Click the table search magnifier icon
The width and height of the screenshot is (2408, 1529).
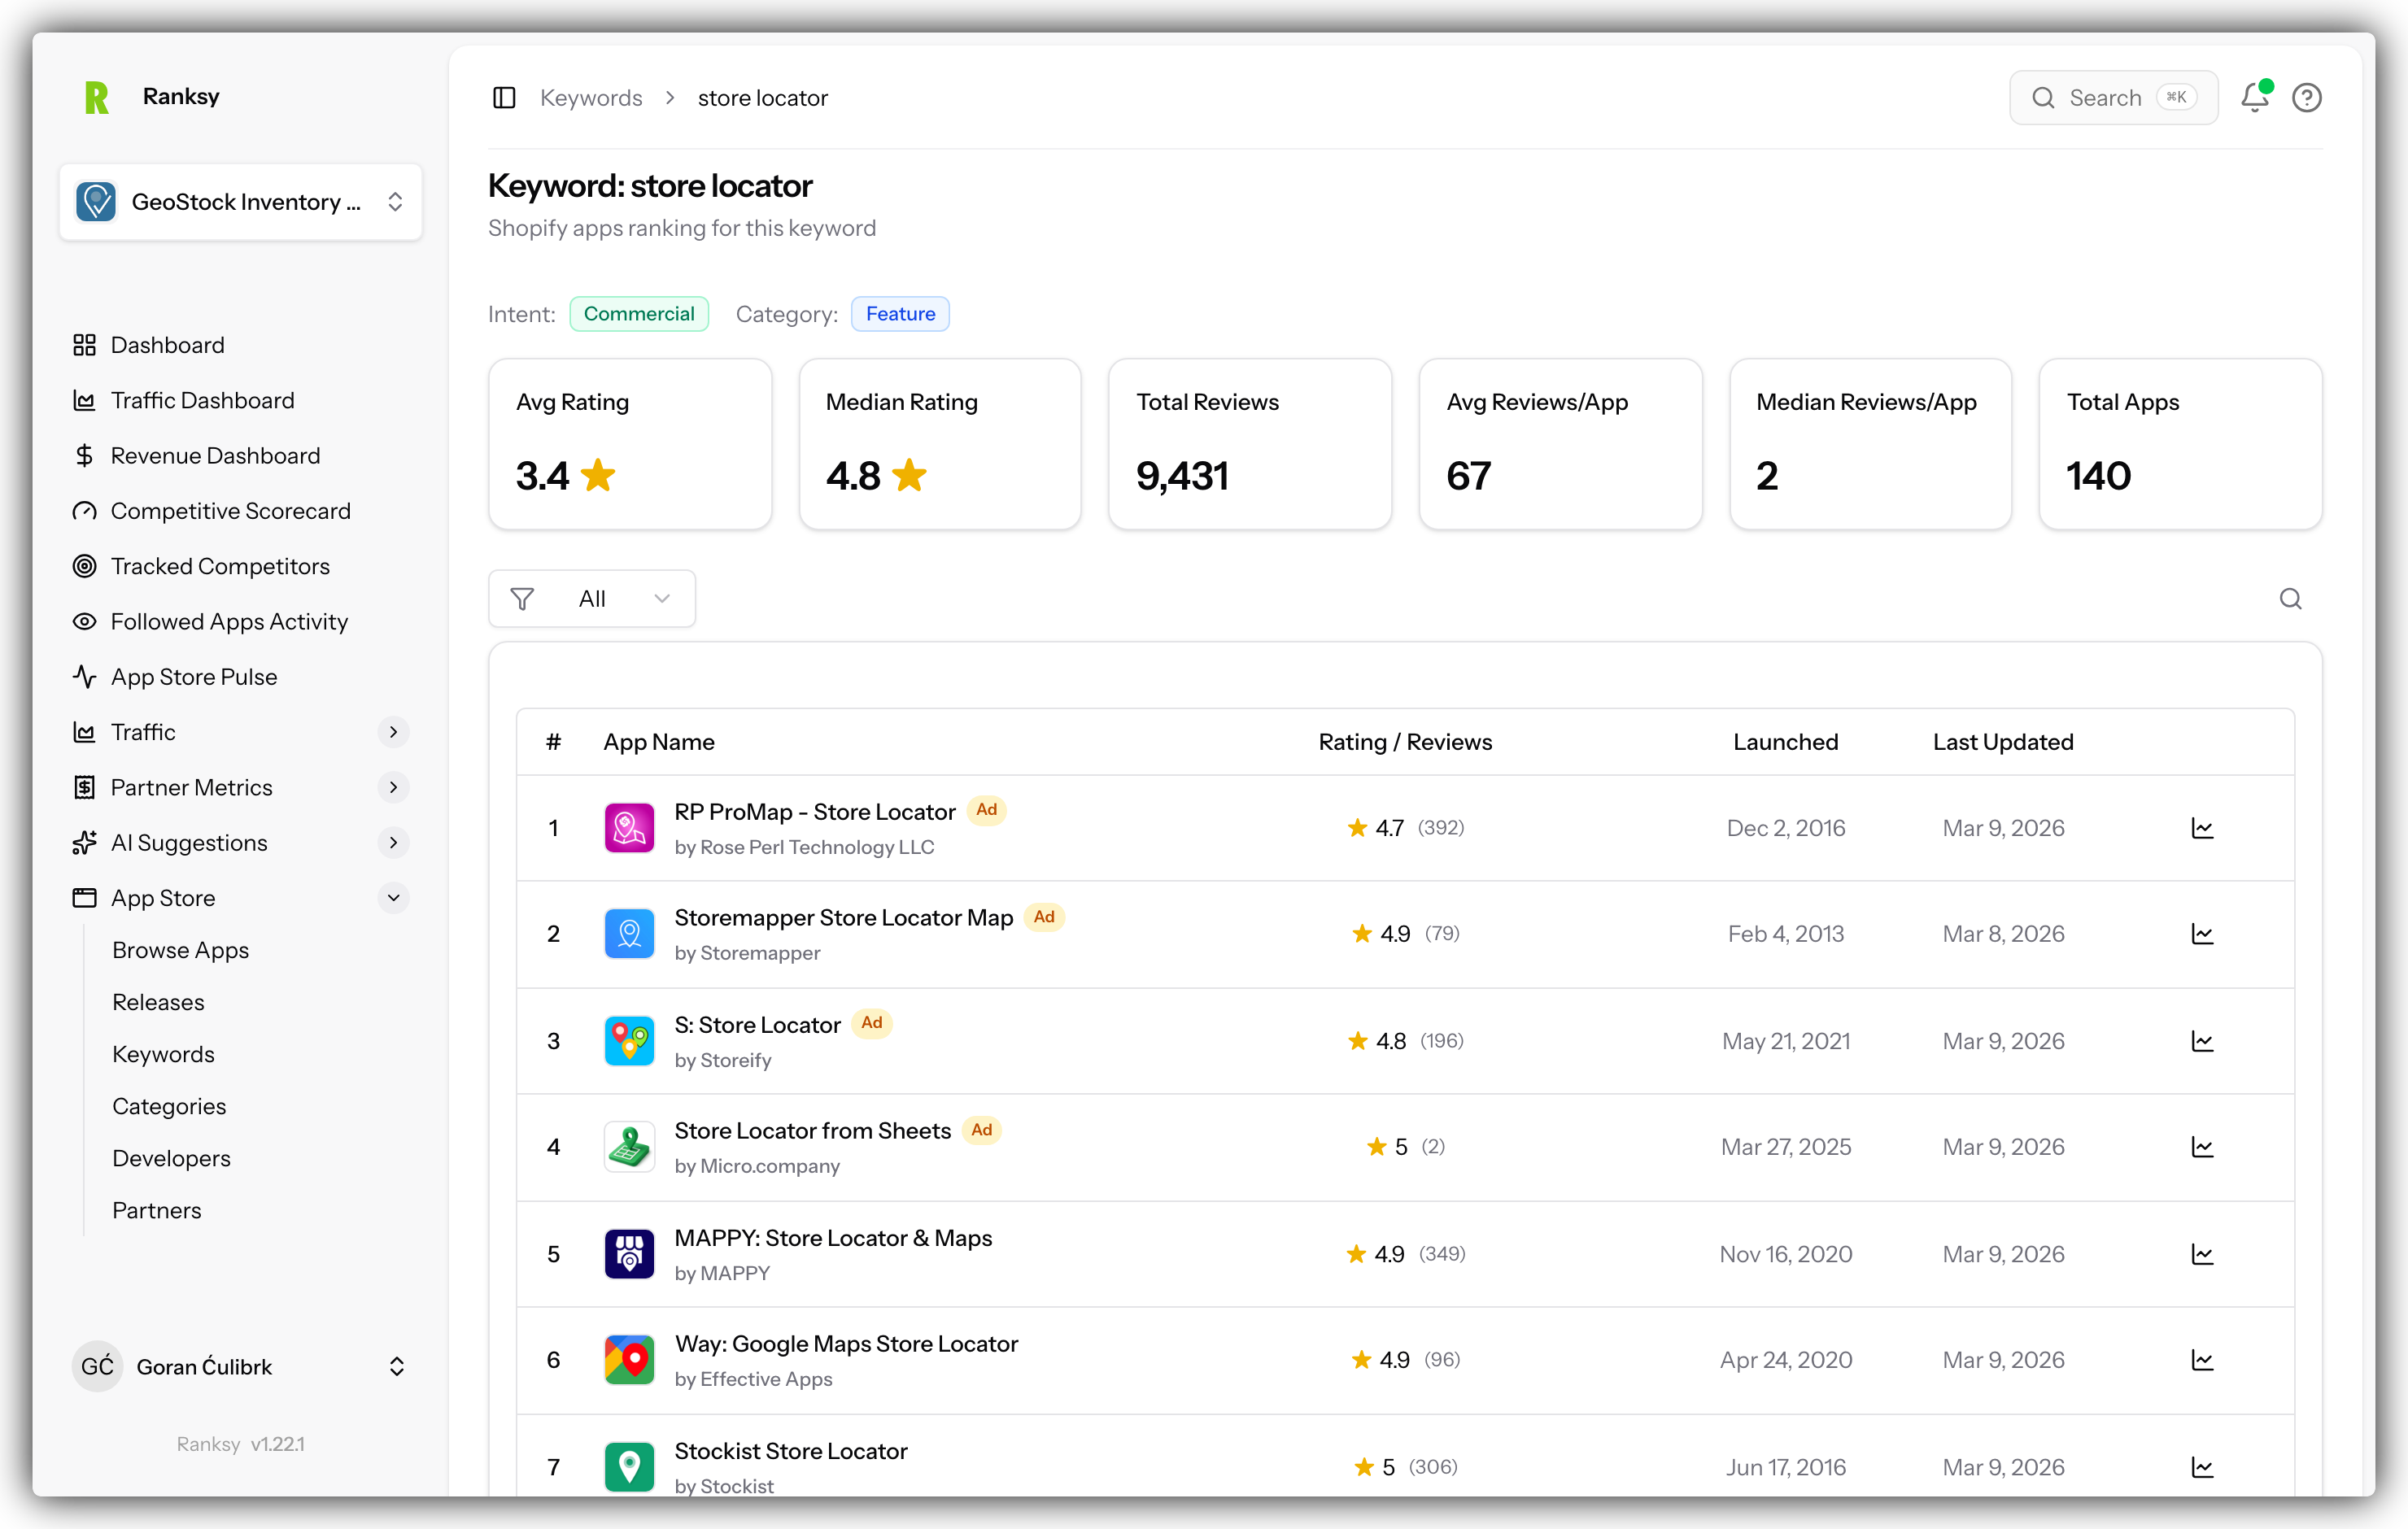tap(2290, 598)
